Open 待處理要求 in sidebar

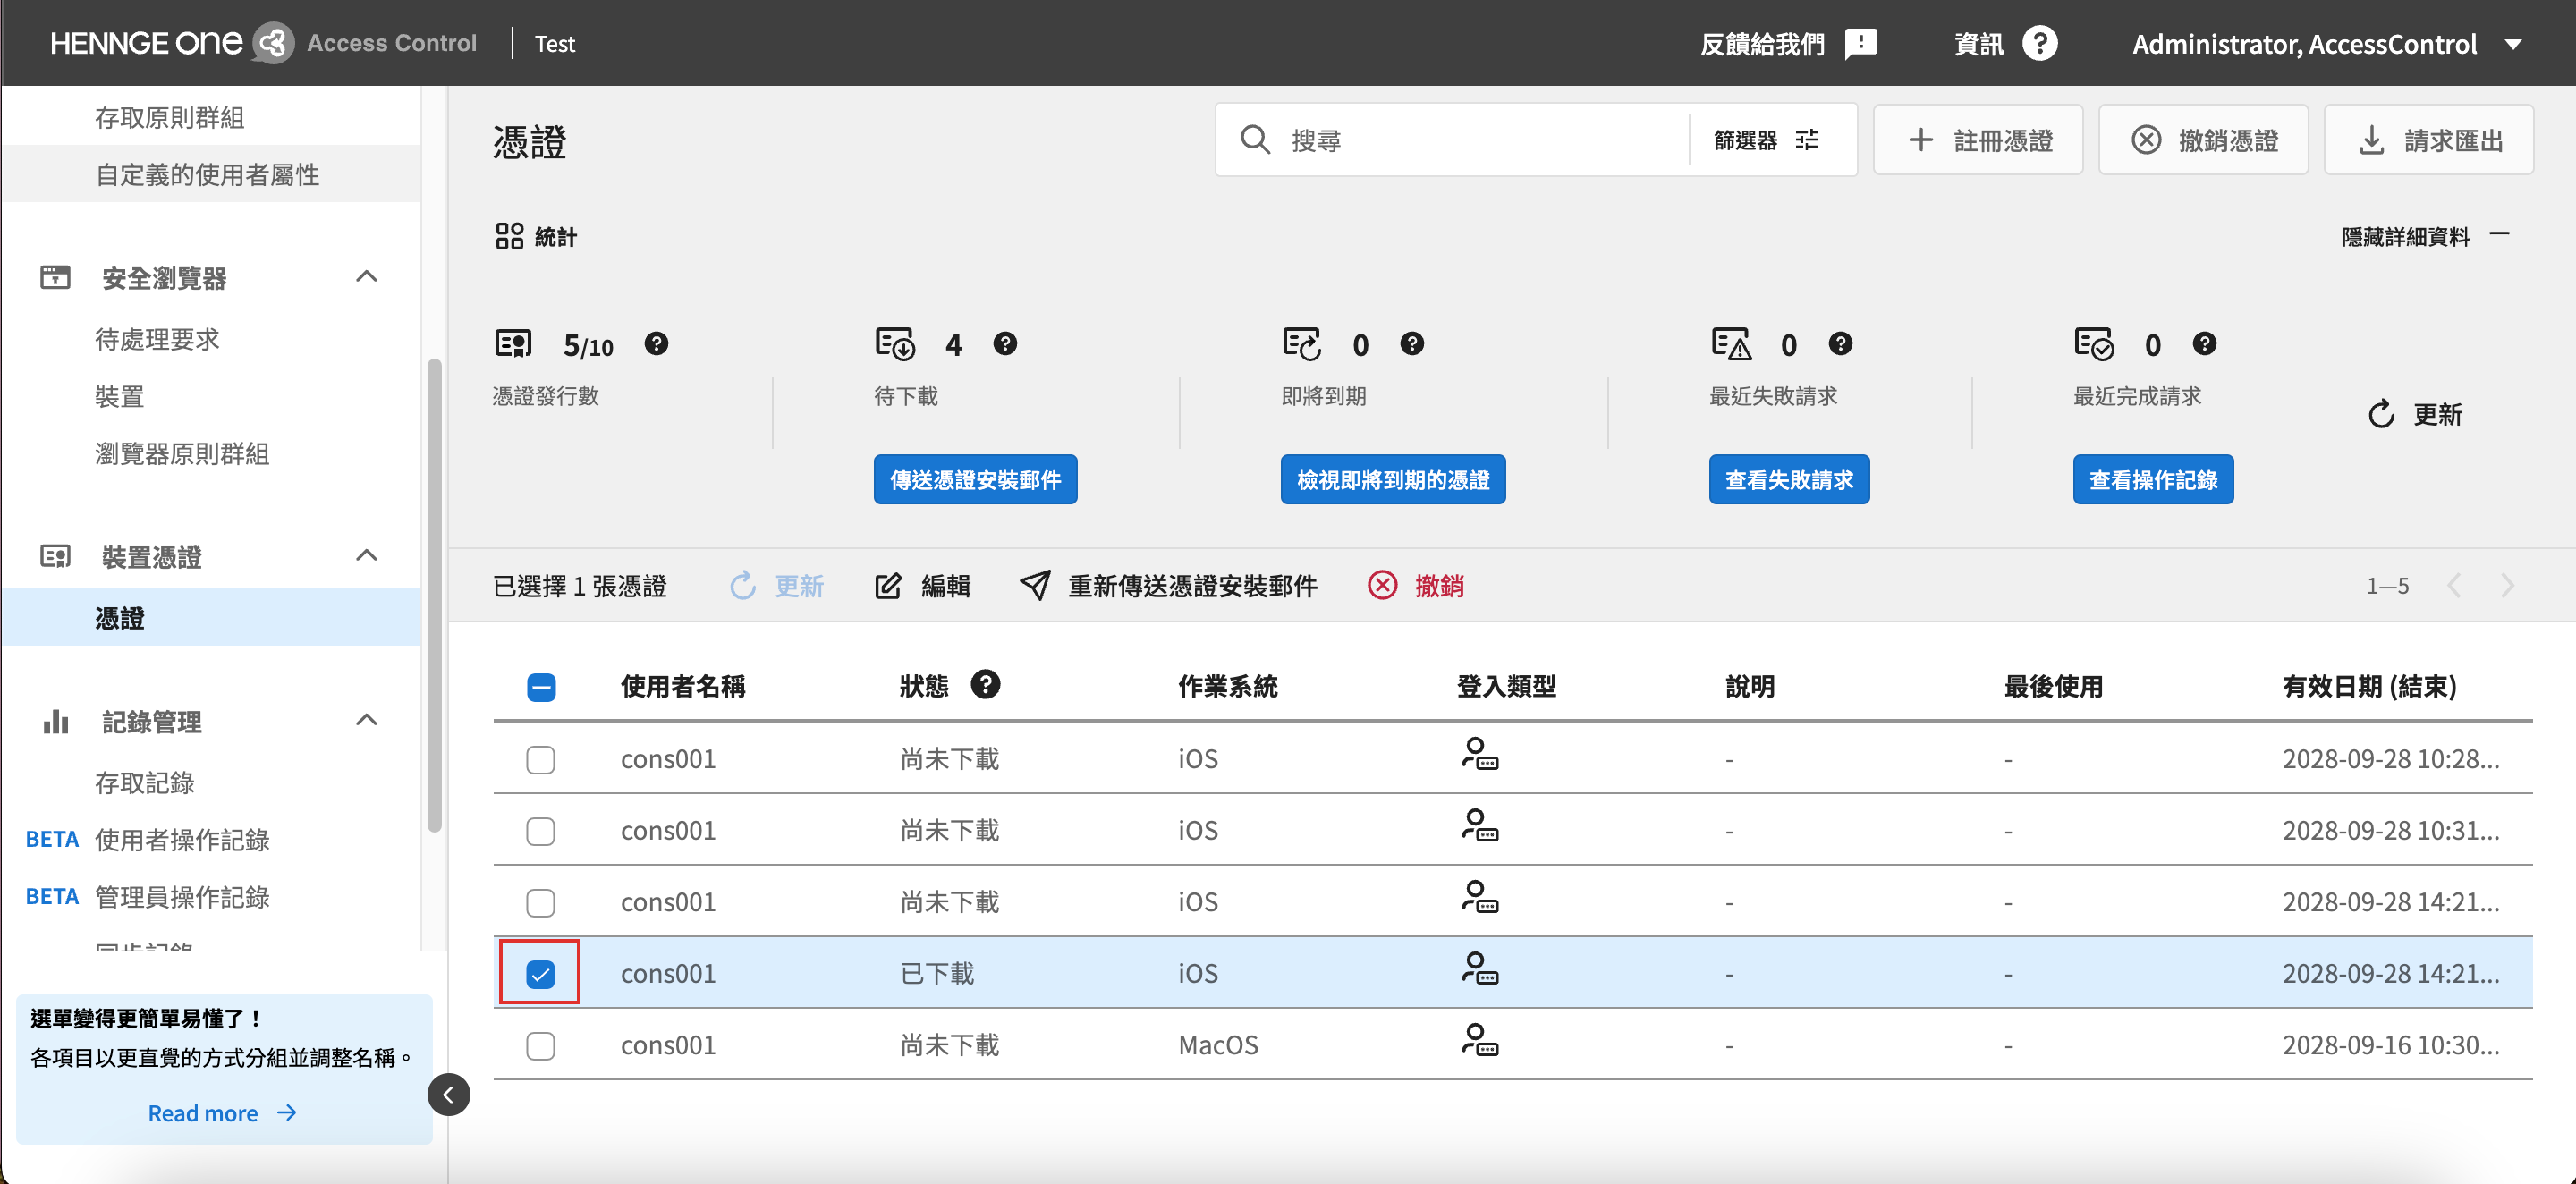[157, 339]
